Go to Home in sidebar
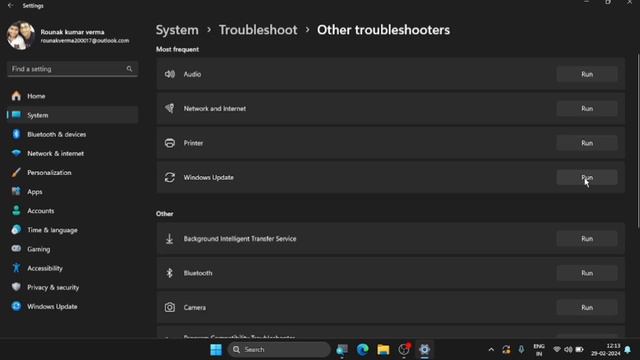 click(72, 96)
